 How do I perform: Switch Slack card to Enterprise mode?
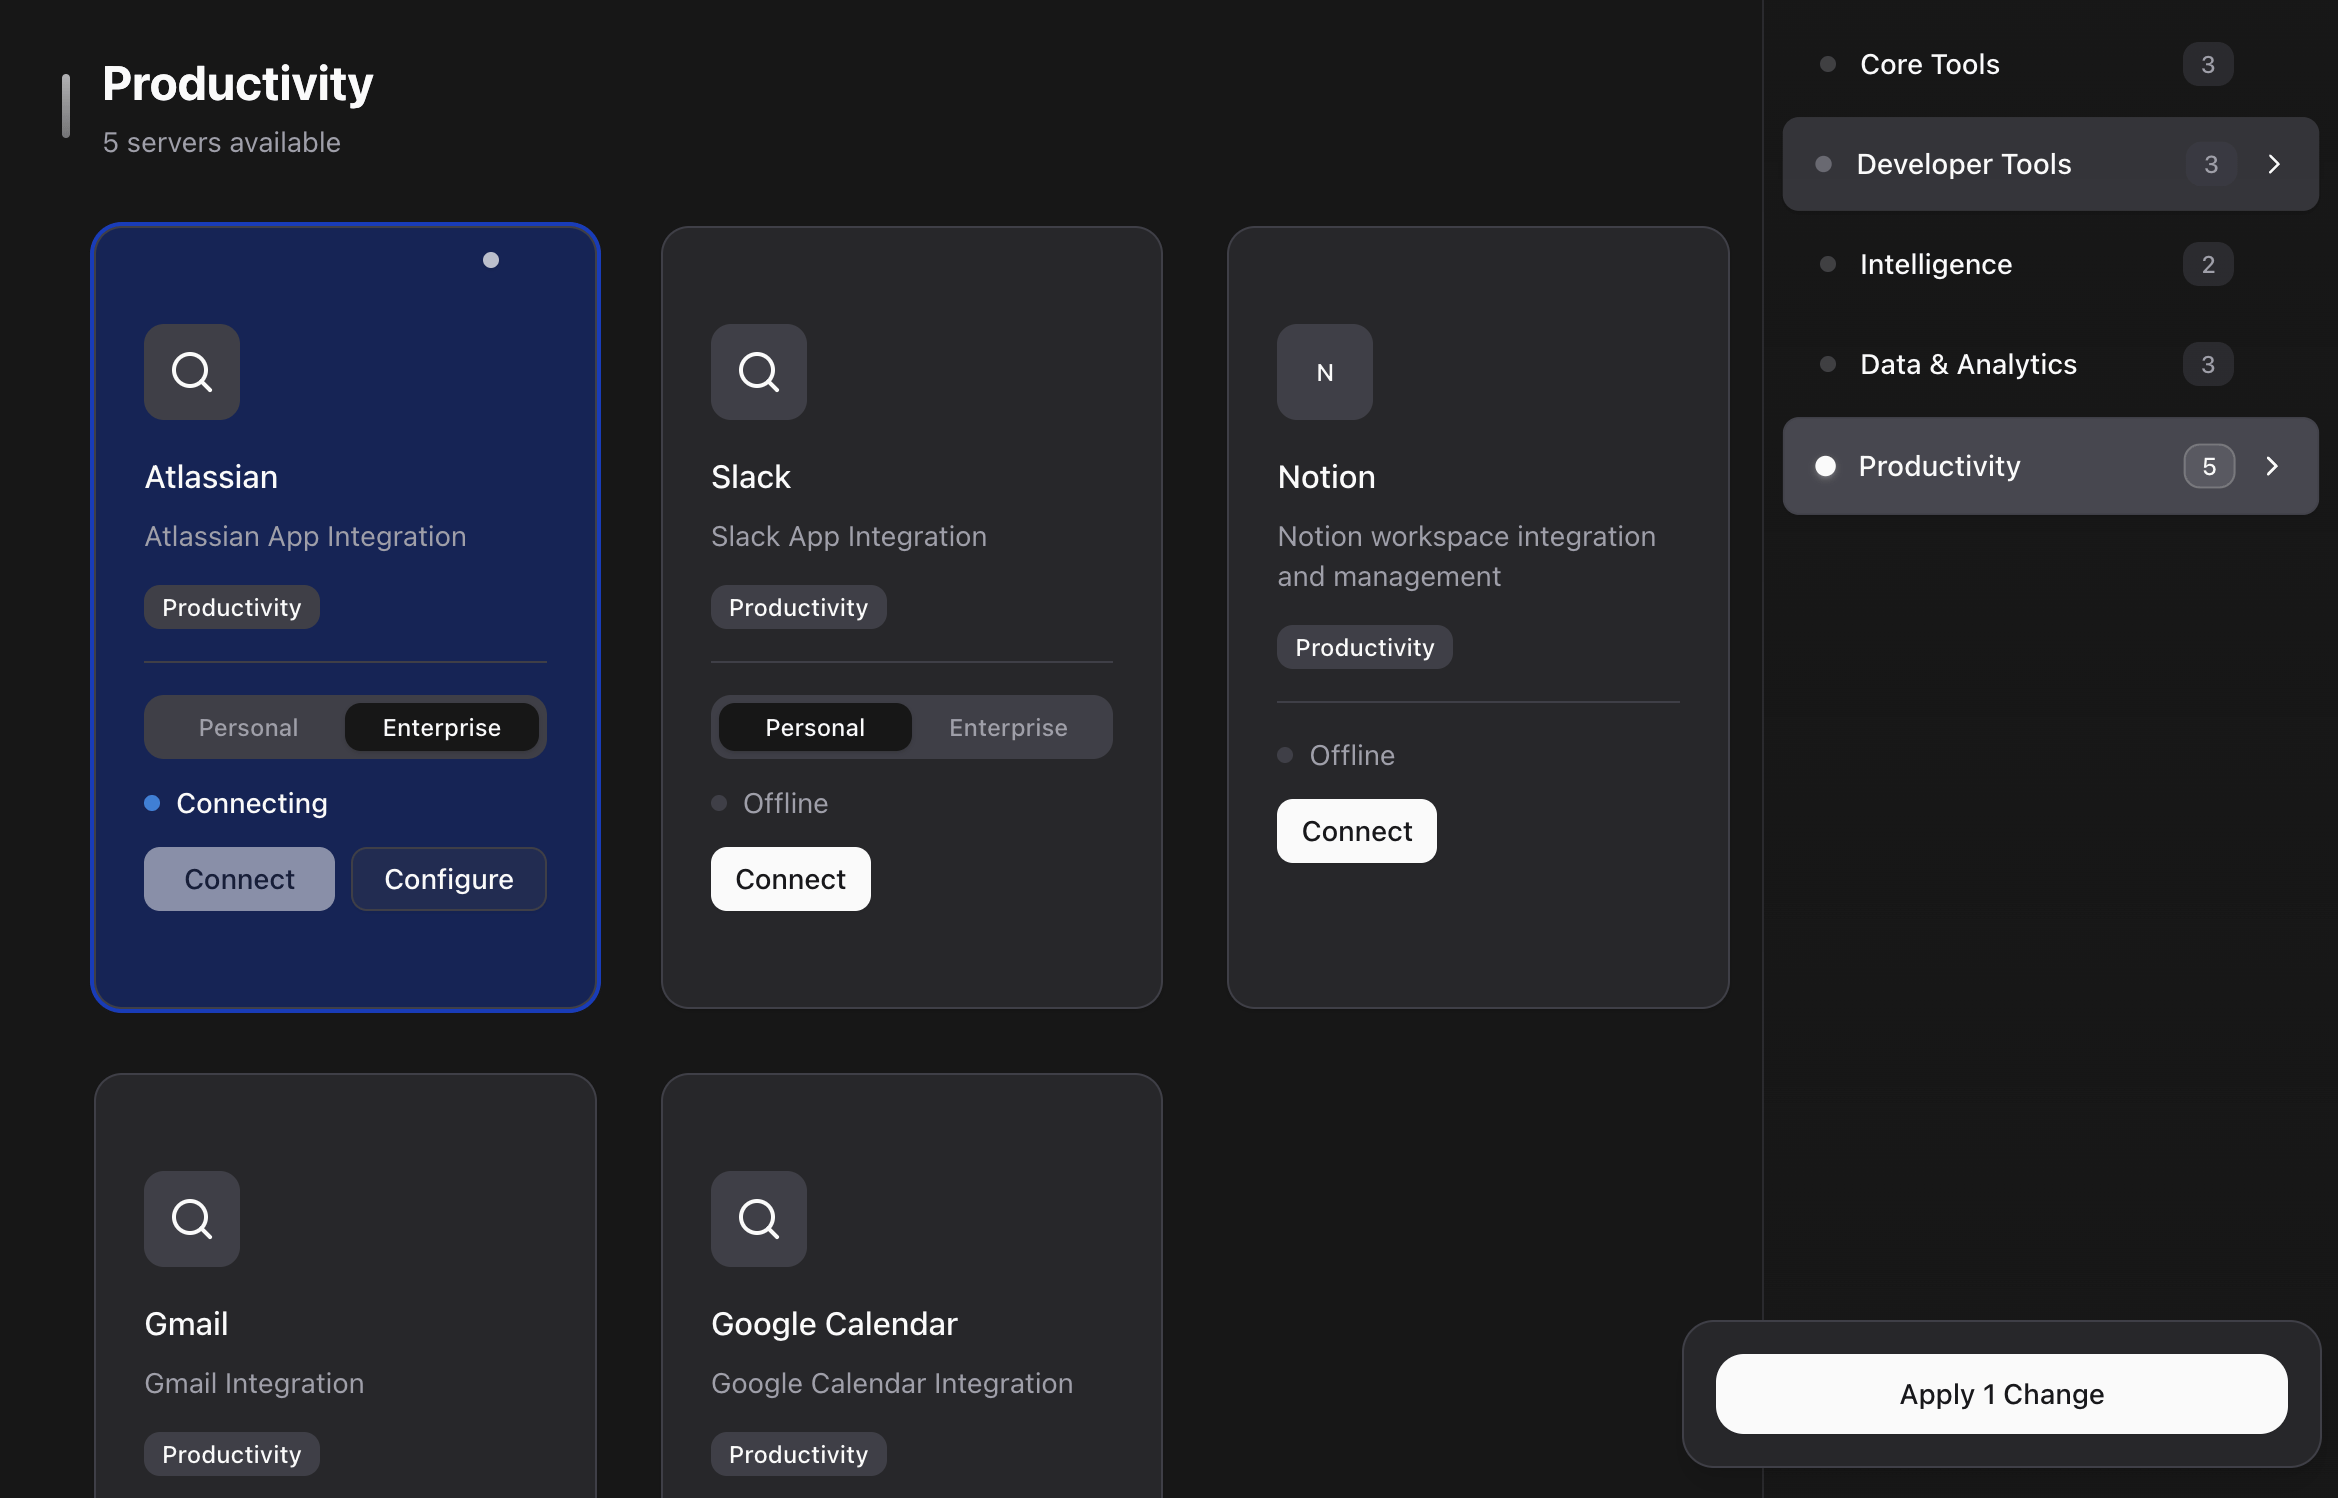pyautogui.click(x=1008, y=727)
